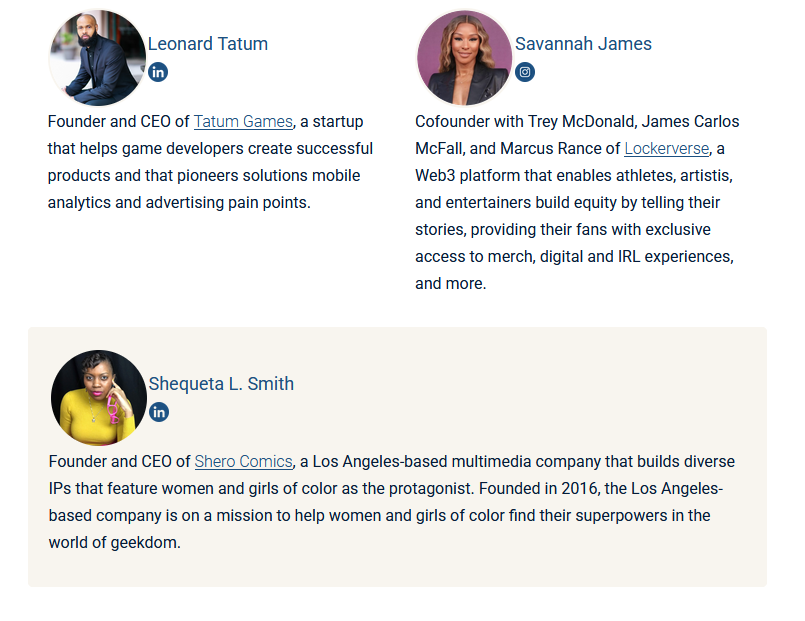805x621 pixels.
Task: Follow the Shero Comics link
Action: (243, 462)
